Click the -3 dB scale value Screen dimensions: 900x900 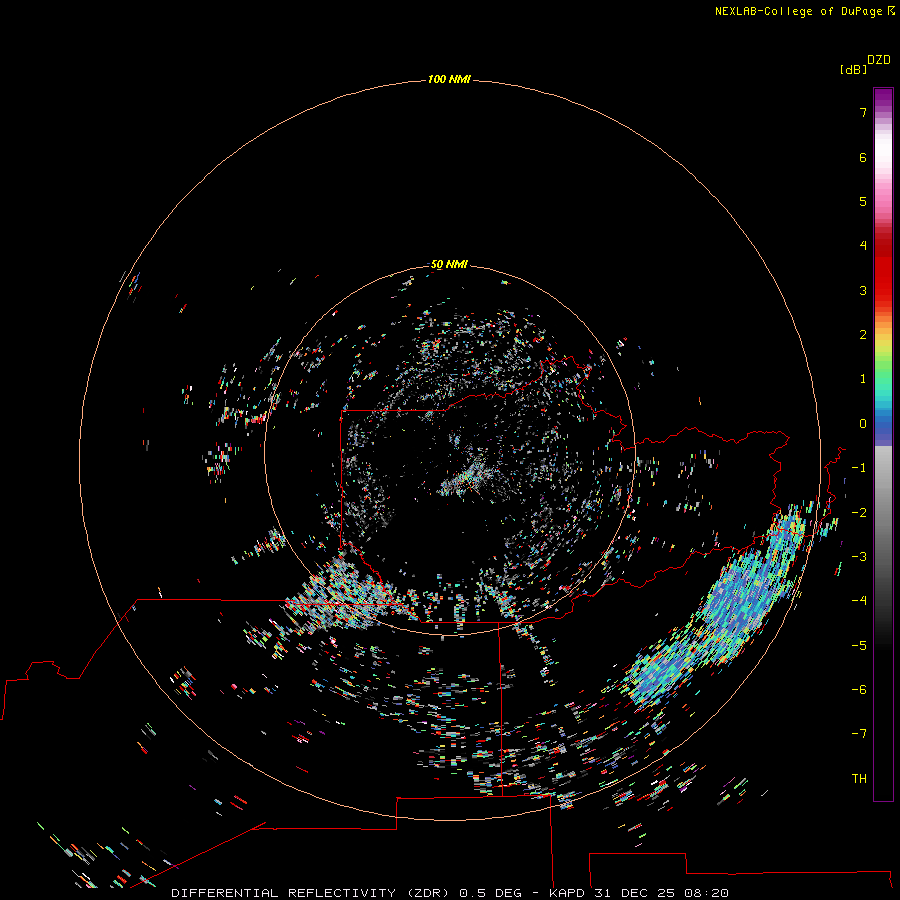tap(859, 557)
